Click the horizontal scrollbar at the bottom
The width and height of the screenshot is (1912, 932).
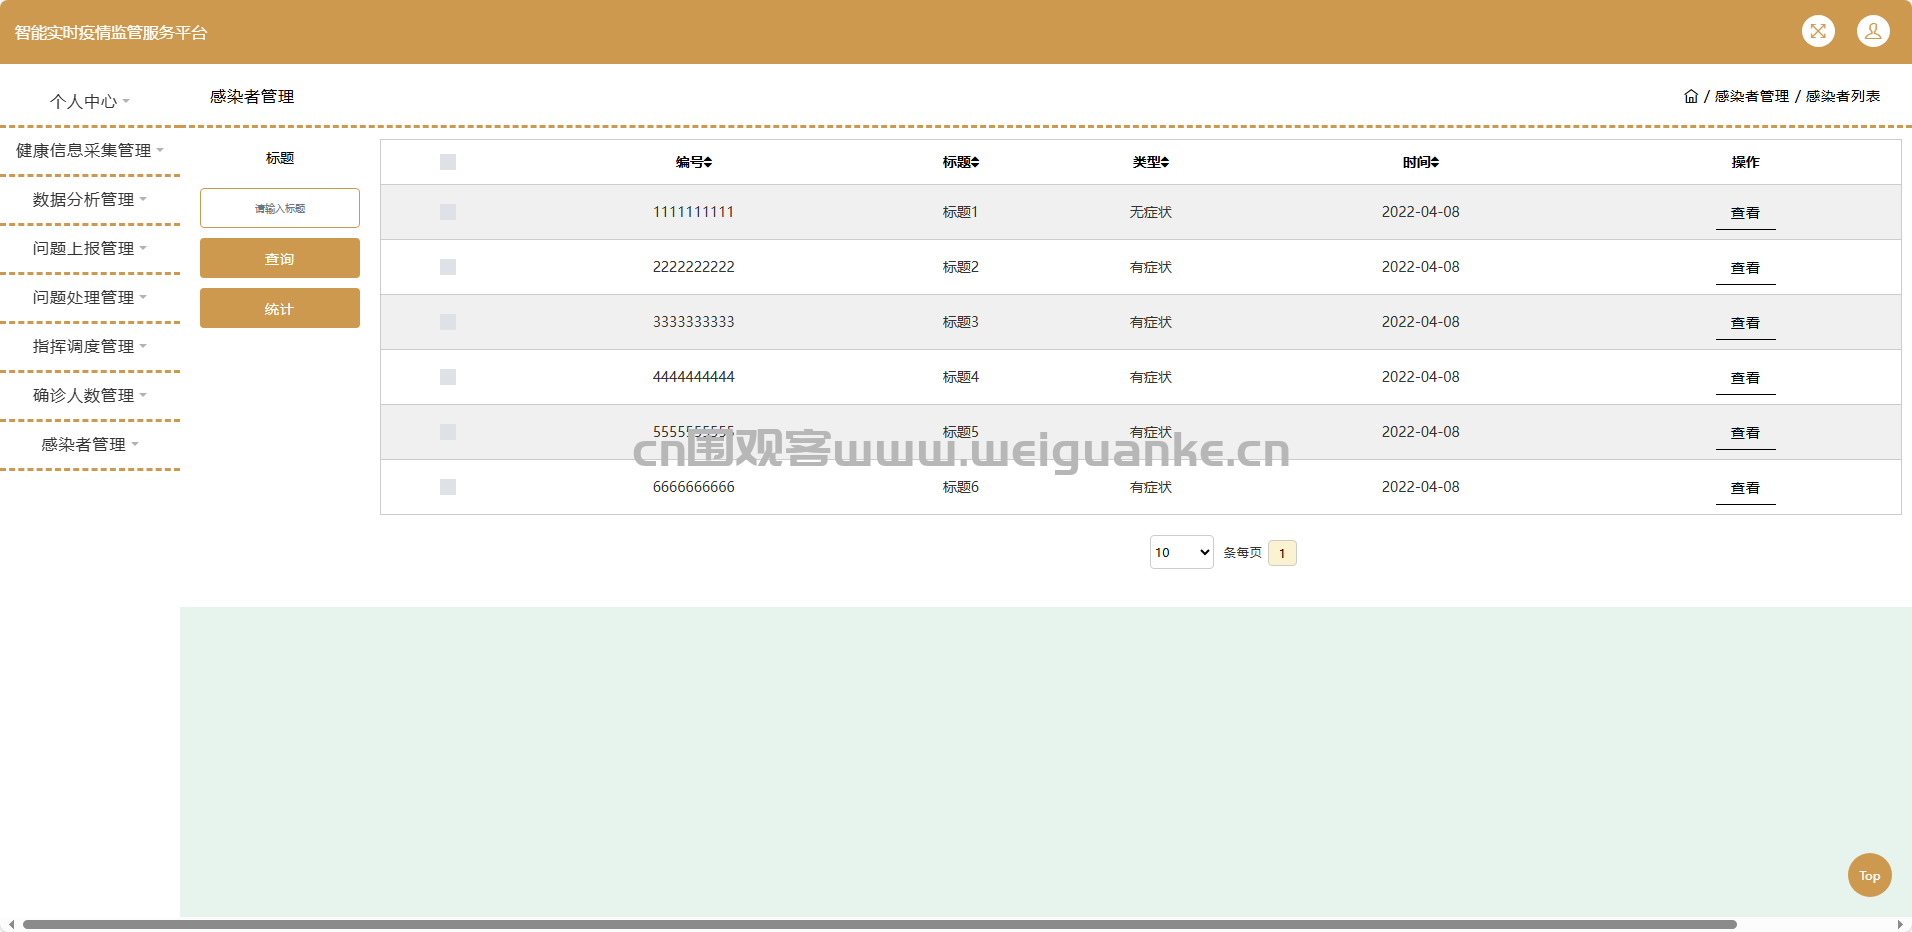pos(879,924)
